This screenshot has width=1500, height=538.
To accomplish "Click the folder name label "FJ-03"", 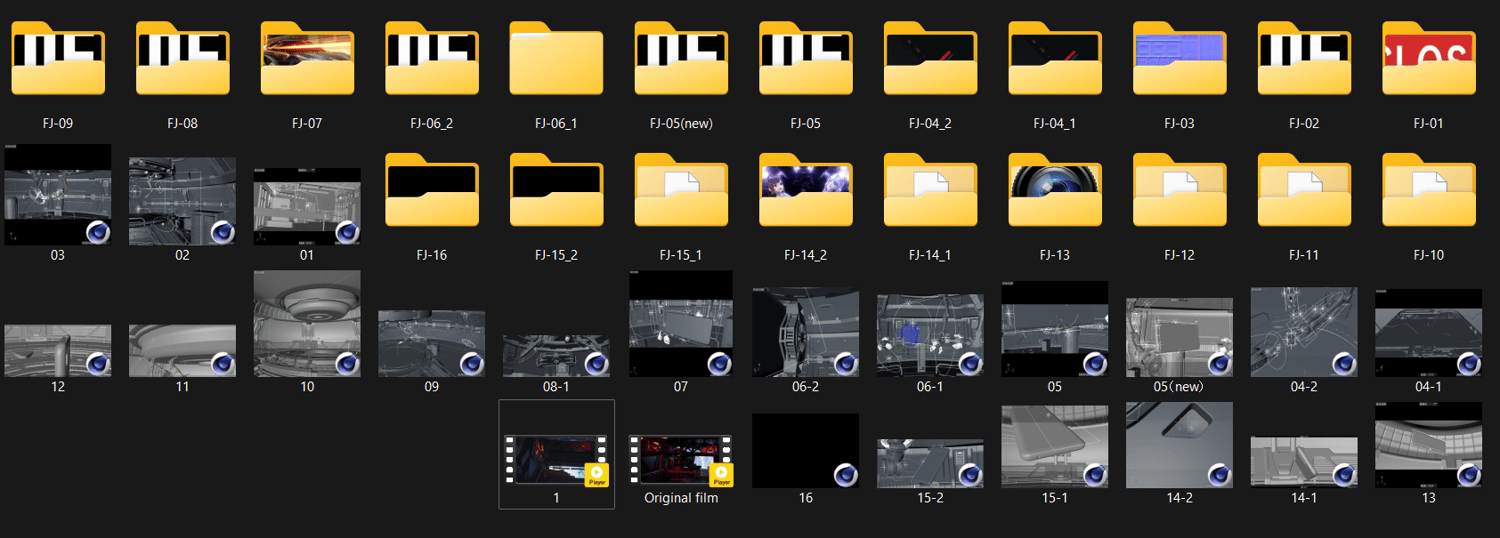I will pyautogui.click(x=1180, y=124).
